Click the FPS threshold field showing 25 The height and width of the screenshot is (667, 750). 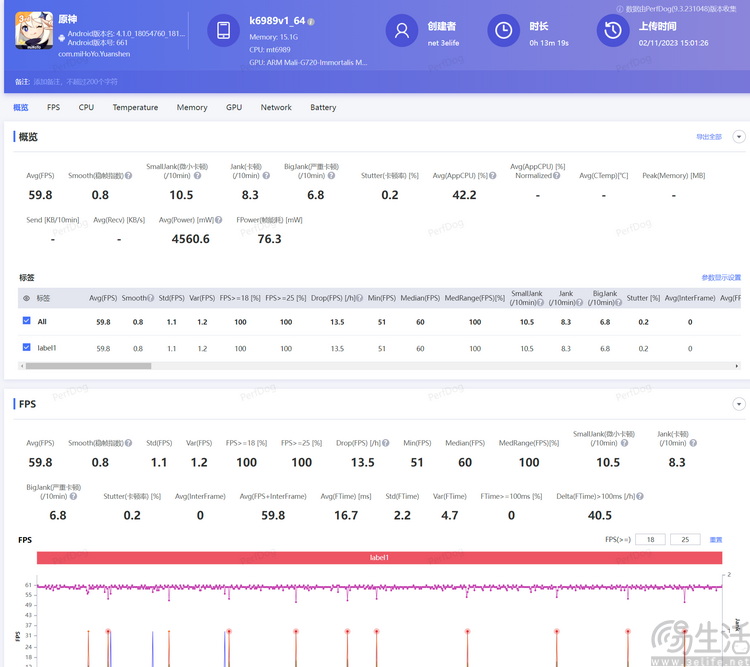coord(685,540)
